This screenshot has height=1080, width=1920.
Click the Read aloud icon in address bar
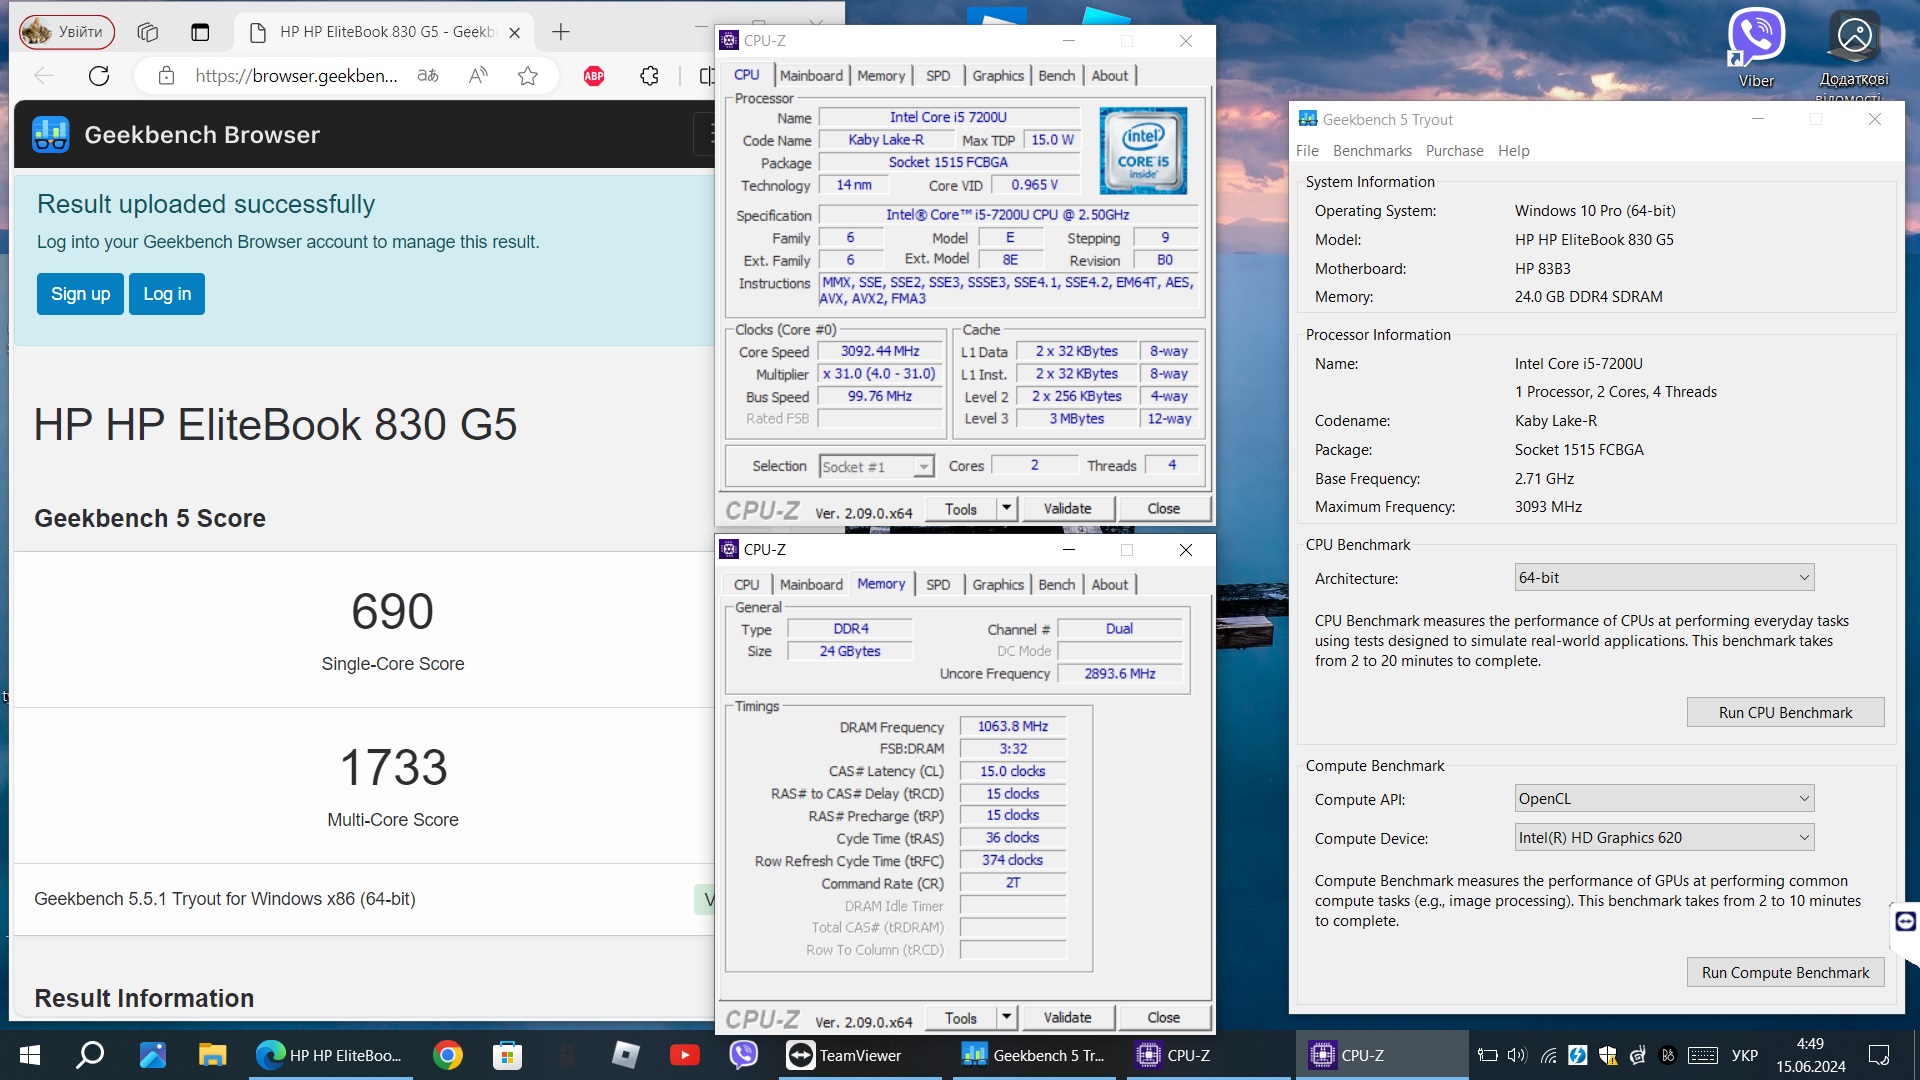click(479, 76)
